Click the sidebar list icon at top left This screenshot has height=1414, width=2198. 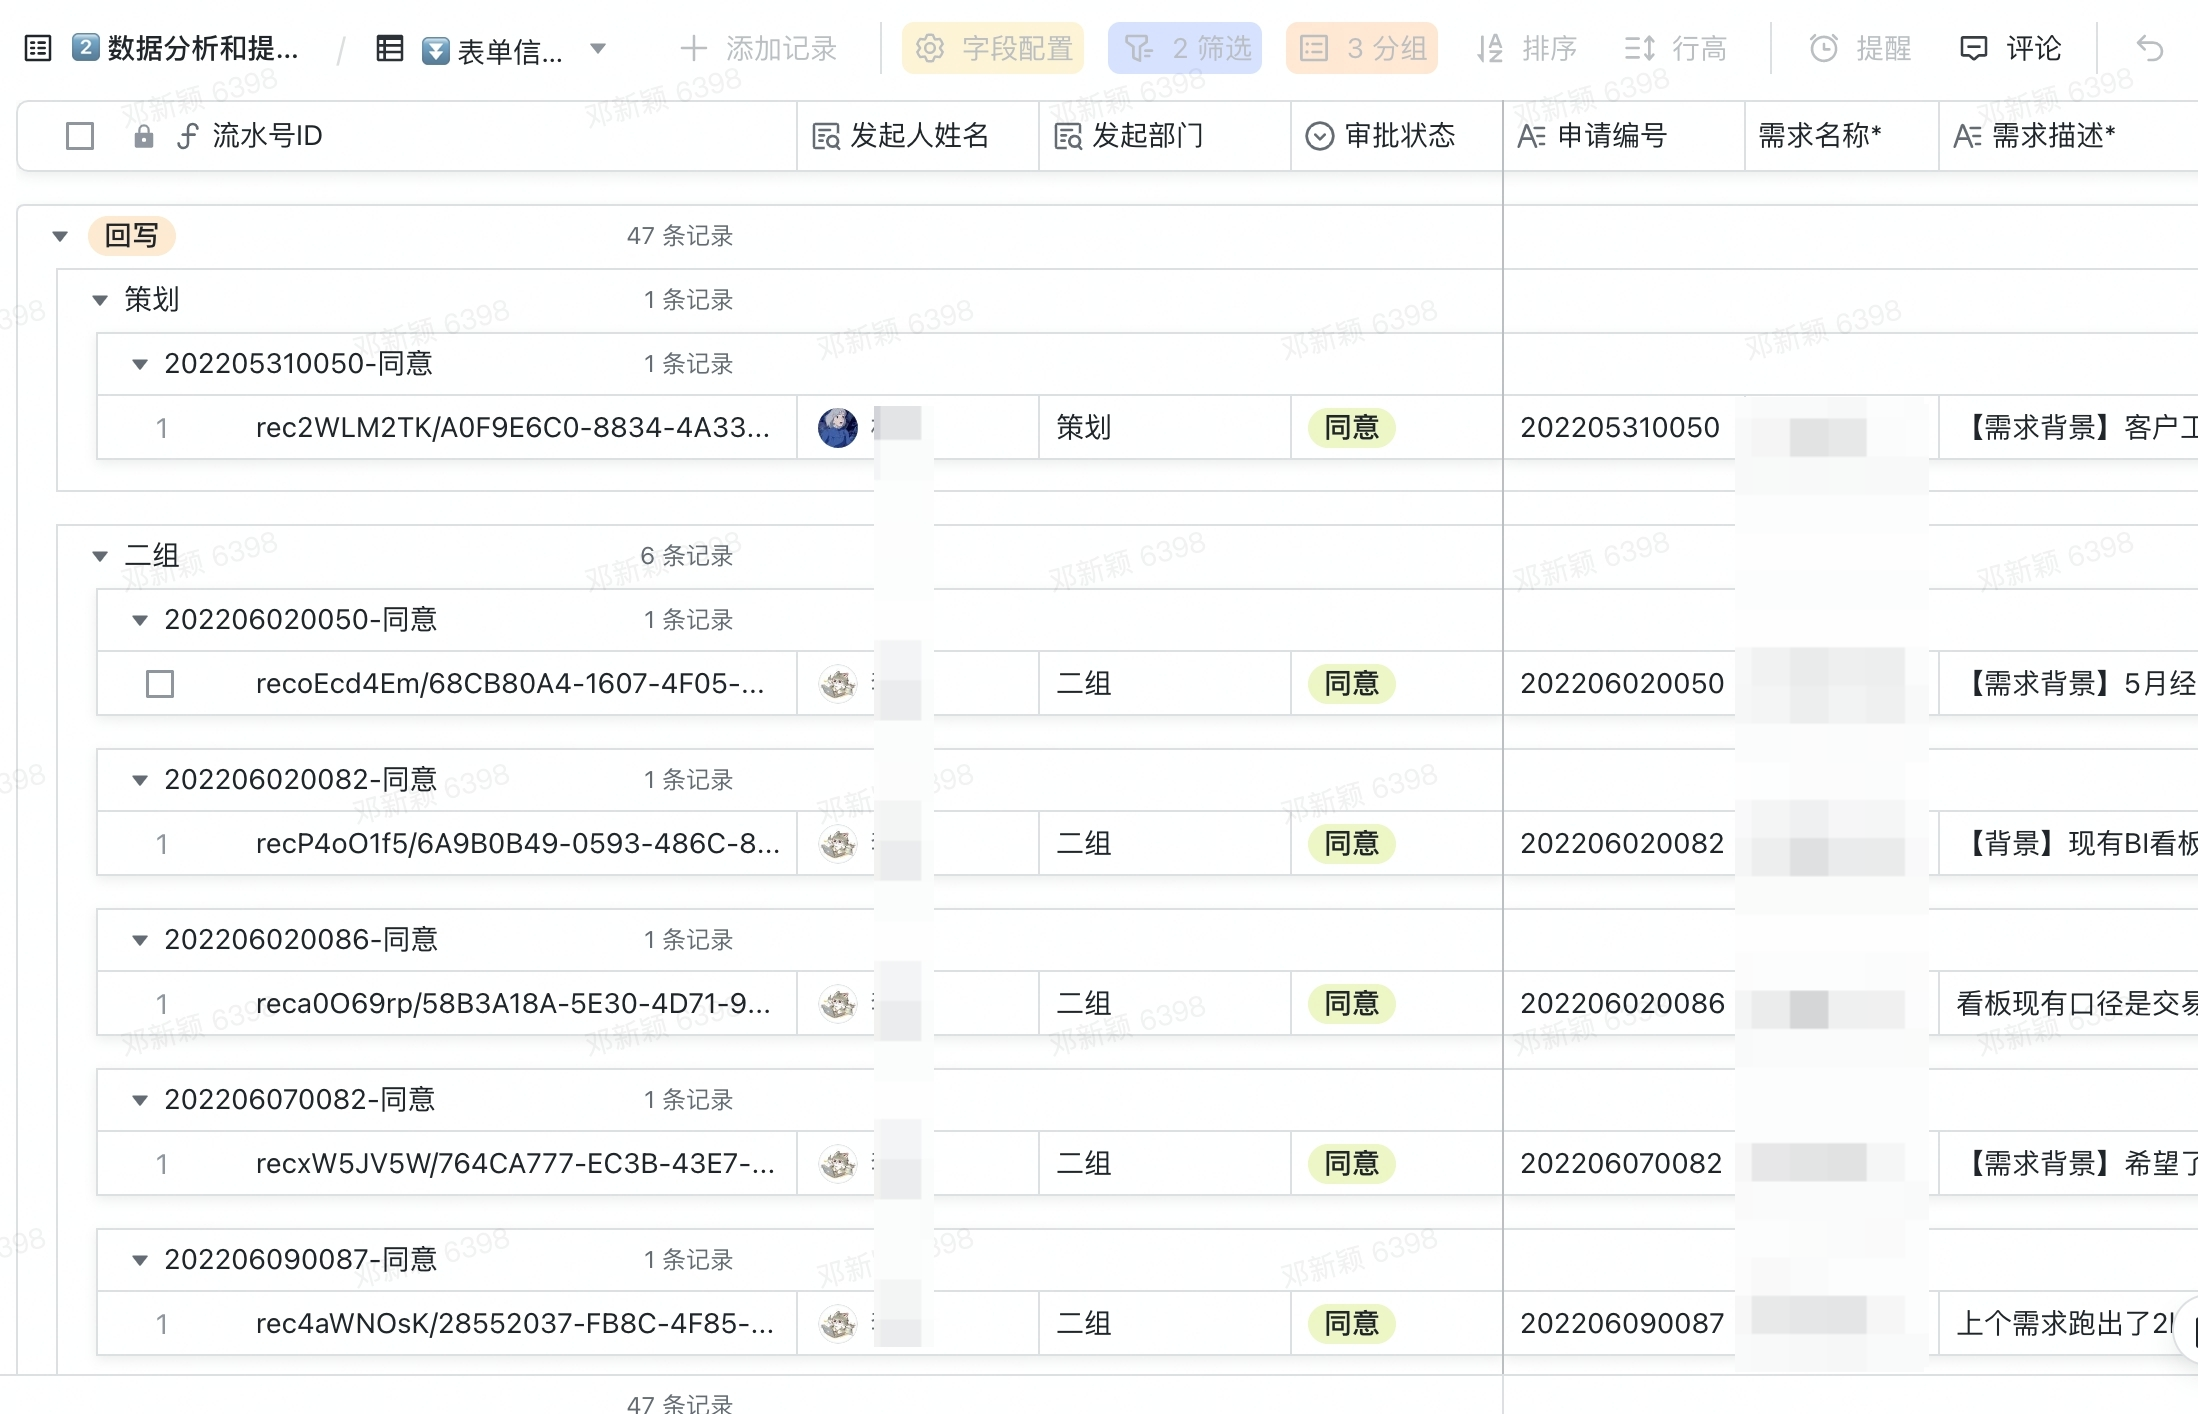click(x=38, y=48)
